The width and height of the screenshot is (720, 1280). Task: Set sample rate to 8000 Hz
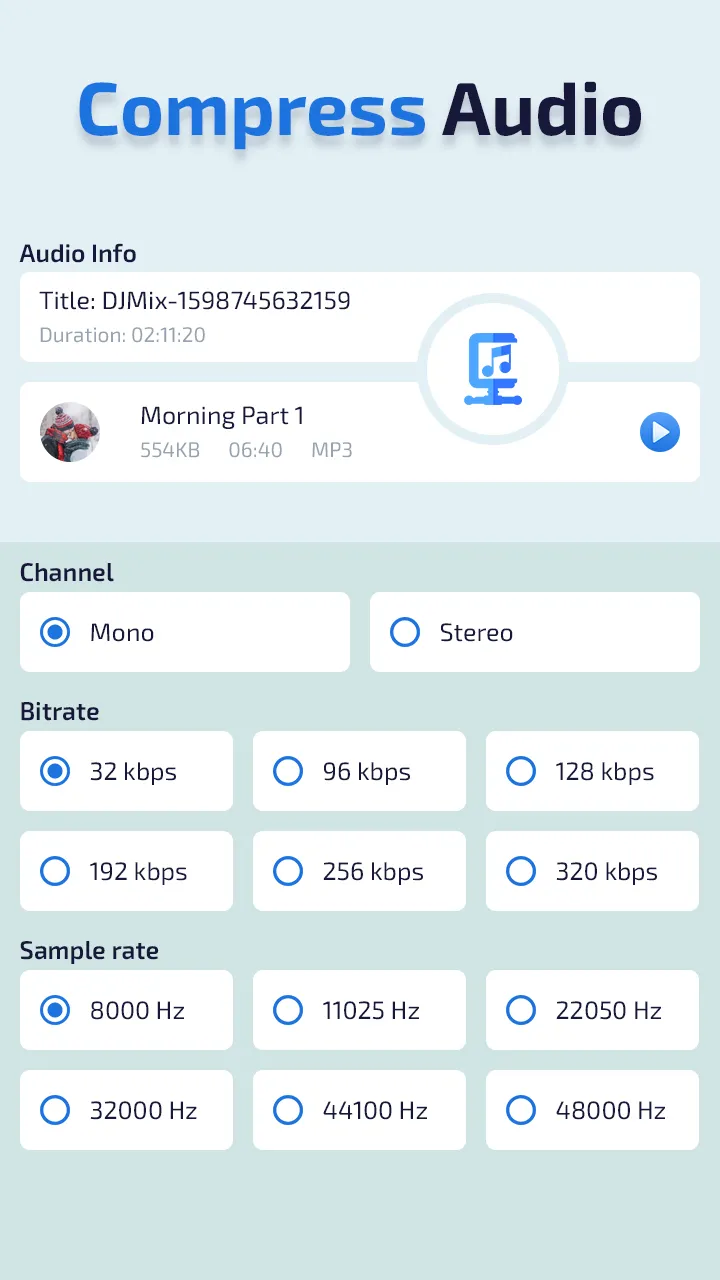[126, 1010]
